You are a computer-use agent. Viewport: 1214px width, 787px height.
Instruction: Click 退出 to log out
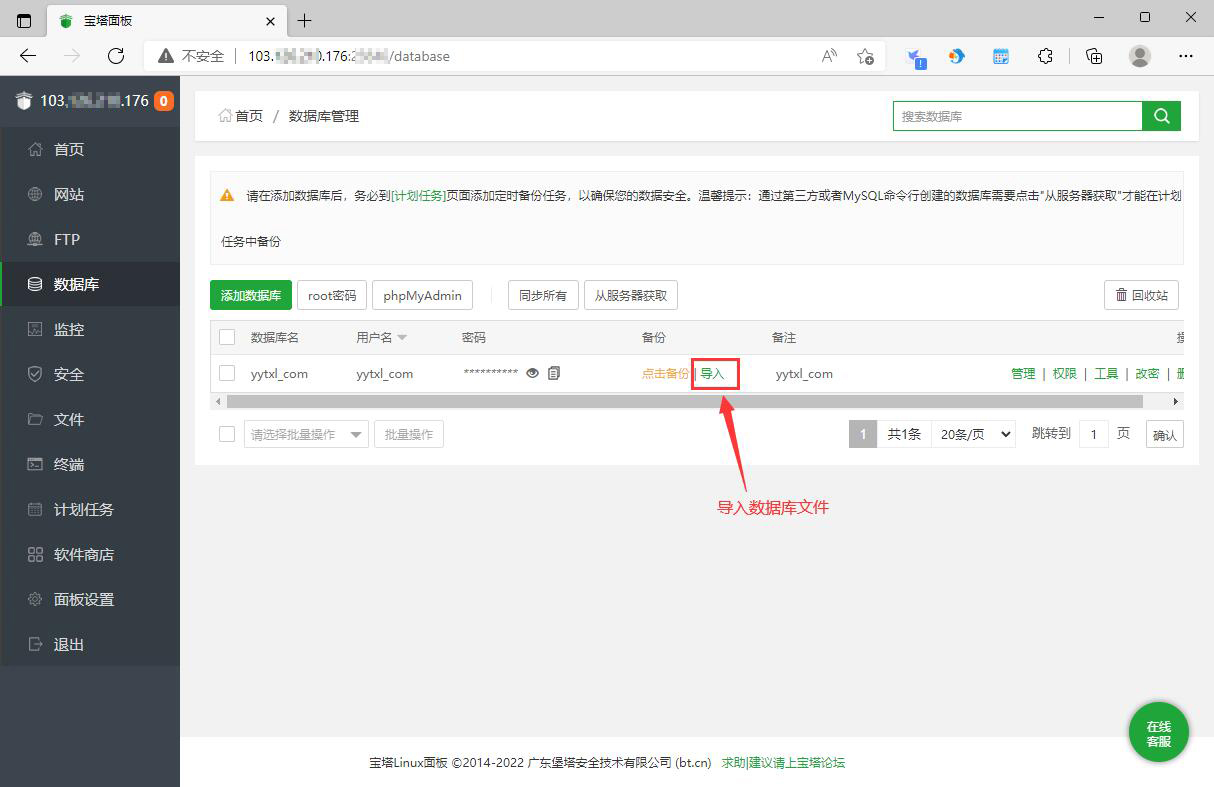[x=90, y=644]
